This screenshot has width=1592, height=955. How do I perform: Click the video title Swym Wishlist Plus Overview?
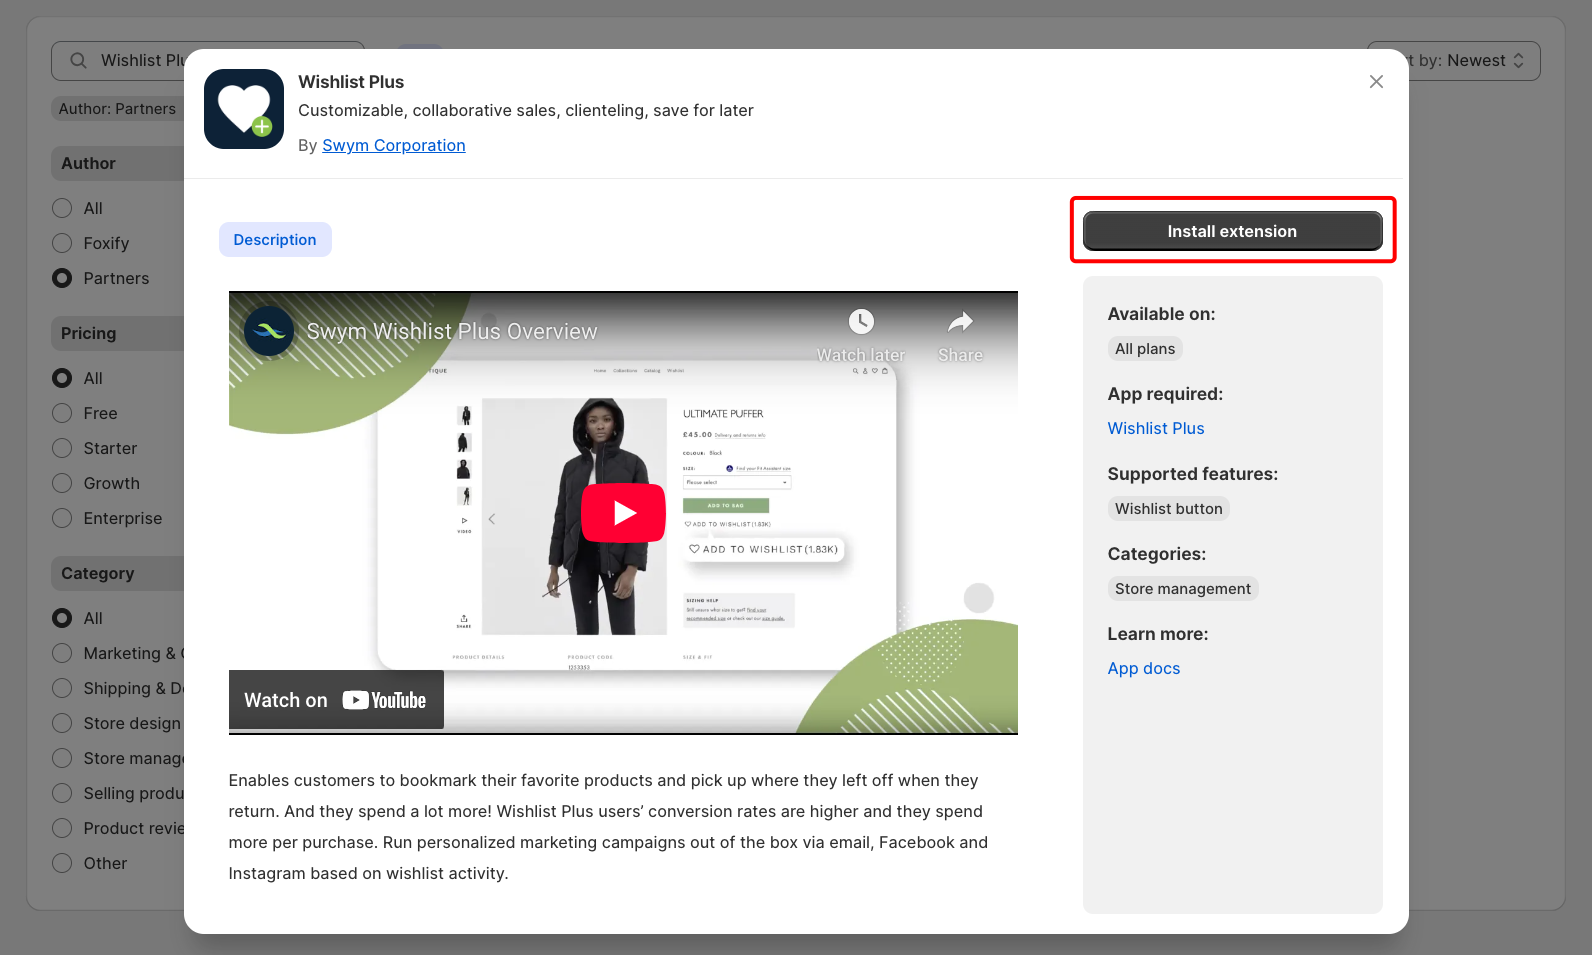[x=451, y=331]
